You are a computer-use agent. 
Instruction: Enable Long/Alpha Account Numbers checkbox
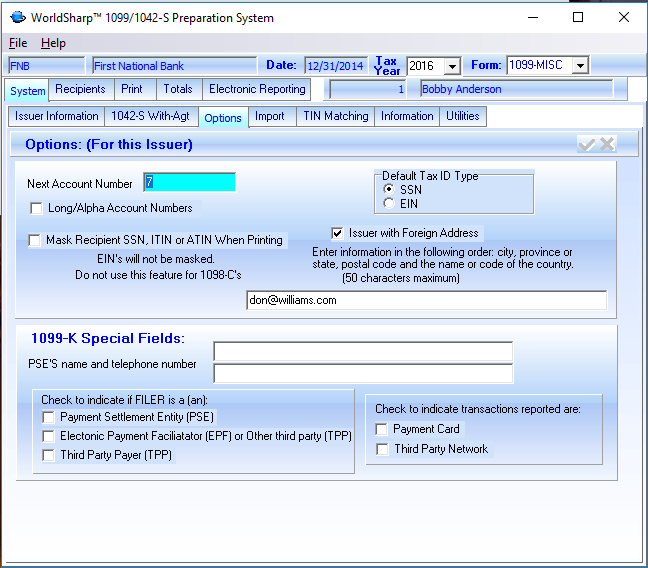point(37,209)
